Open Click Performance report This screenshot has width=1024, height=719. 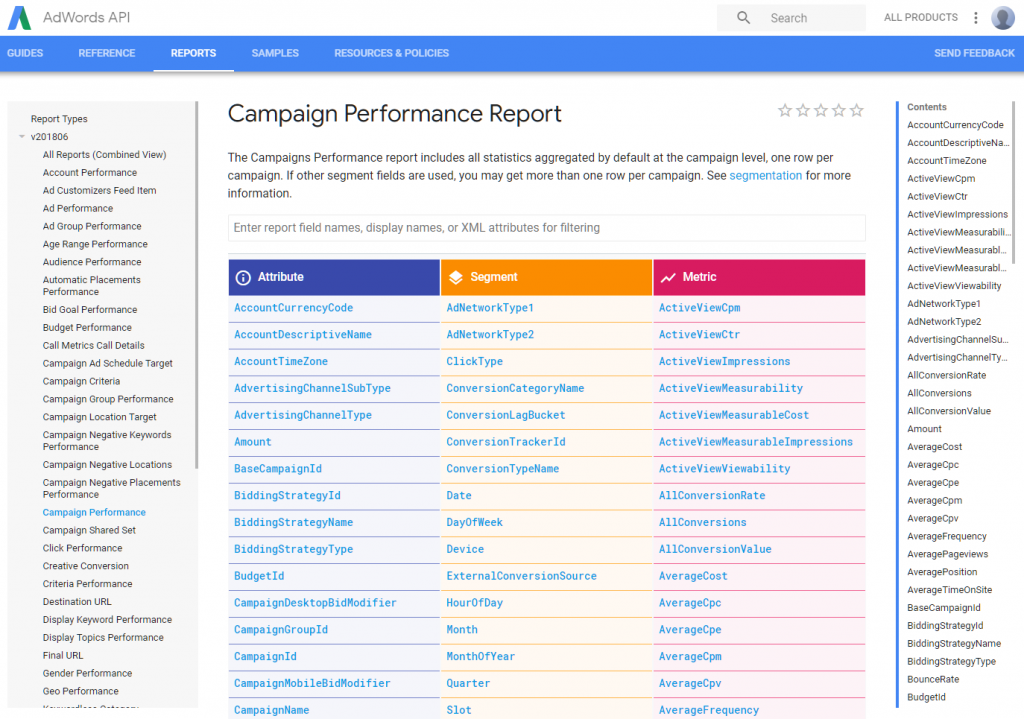click(82, 548)
